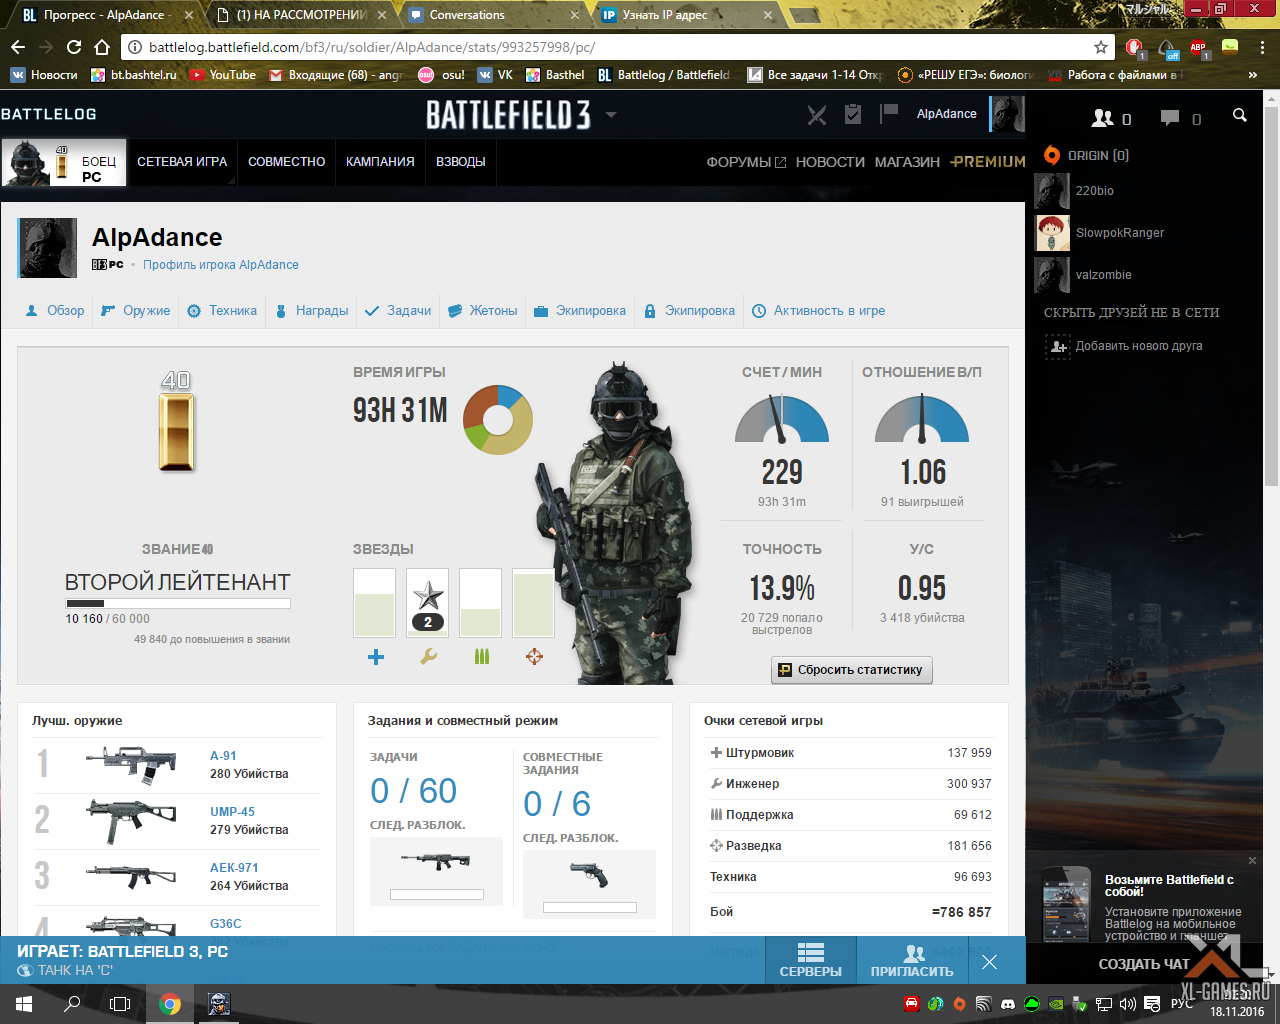Open the Жетоны stats tab
Image resolution: width=1280 pixels, height=1024 pixels.
pyautogui.click(x=483, y=311)
